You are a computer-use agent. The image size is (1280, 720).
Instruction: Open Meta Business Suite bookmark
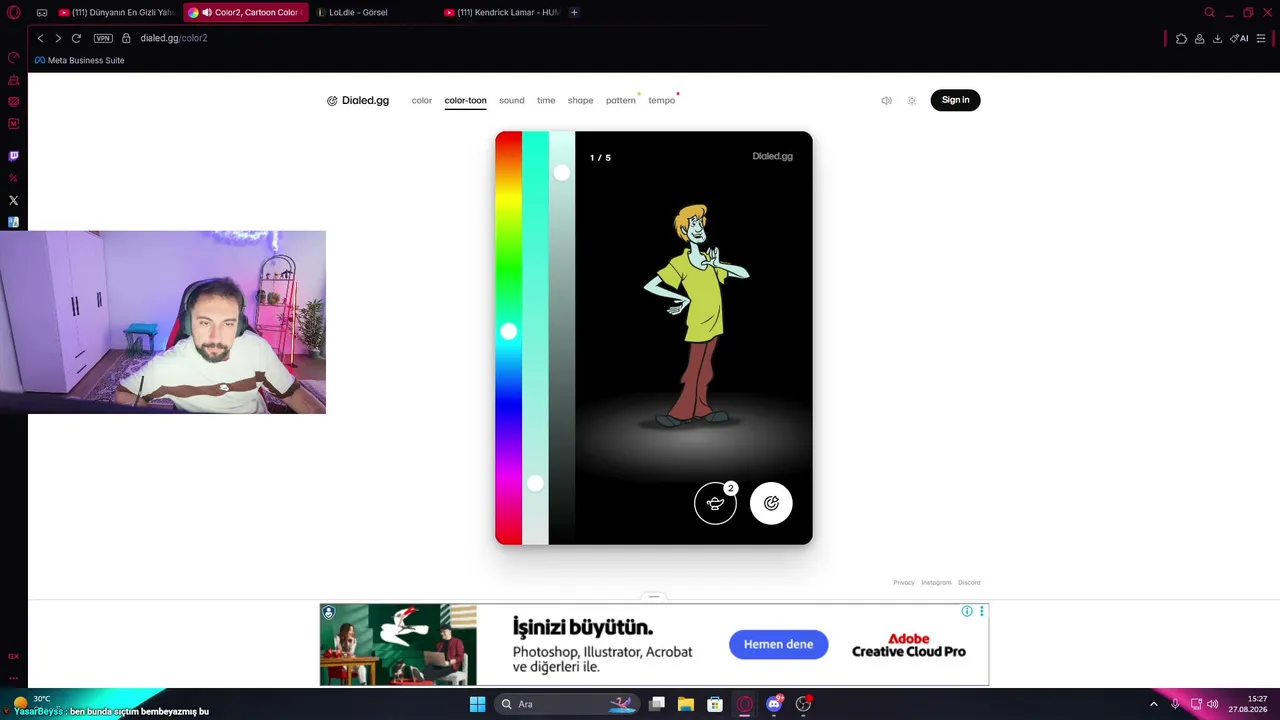pos(79,60)
